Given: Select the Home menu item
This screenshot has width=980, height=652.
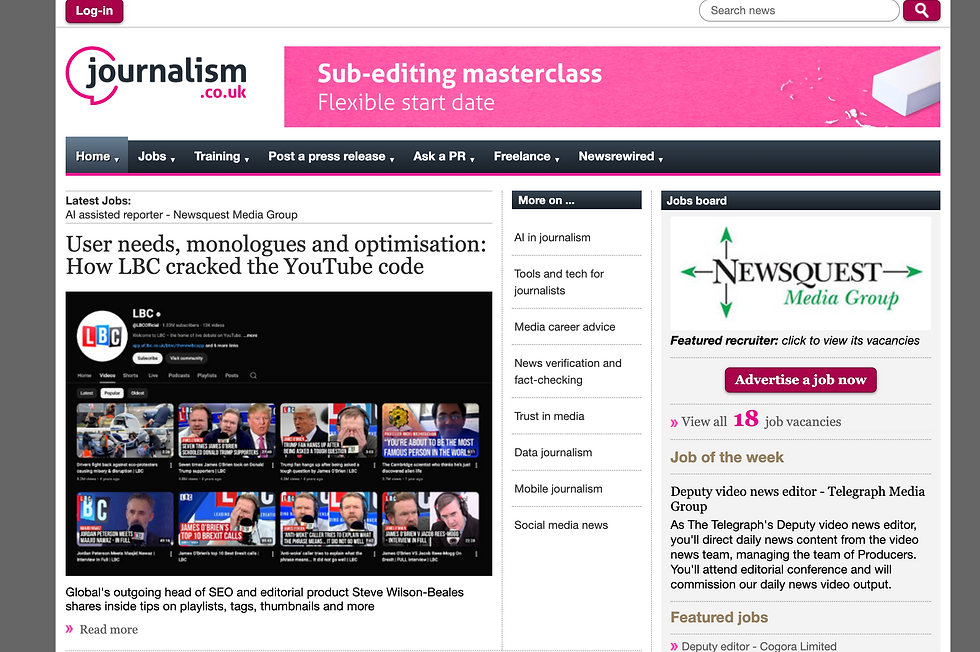Looking at the screenshot, I should [97, 156].
